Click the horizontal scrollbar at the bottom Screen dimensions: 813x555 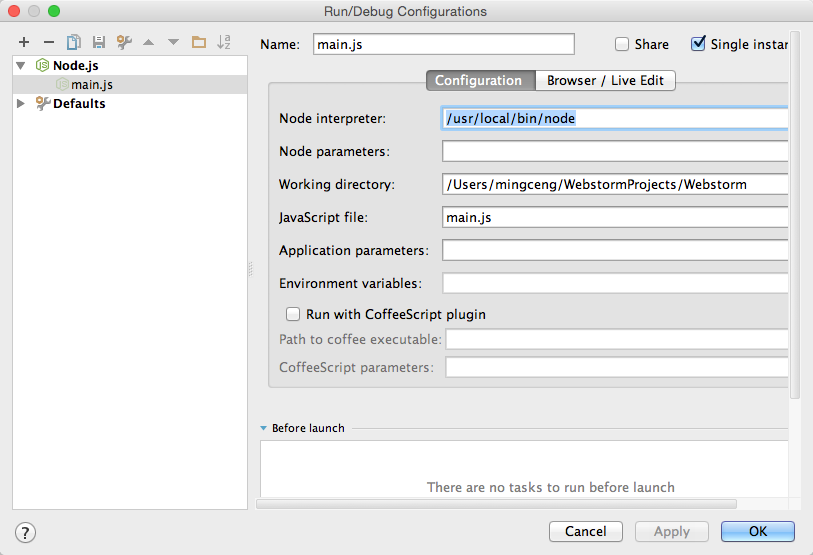point(496,504)
